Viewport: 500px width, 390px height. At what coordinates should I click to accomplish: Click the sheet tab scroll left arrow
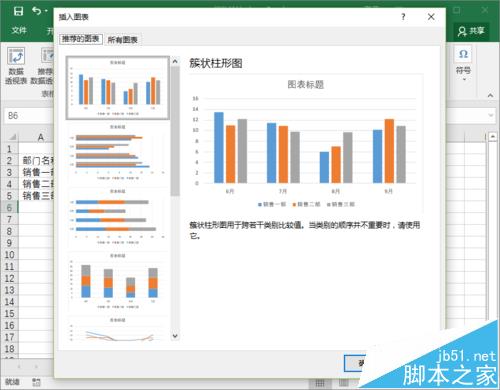(19, 367)
